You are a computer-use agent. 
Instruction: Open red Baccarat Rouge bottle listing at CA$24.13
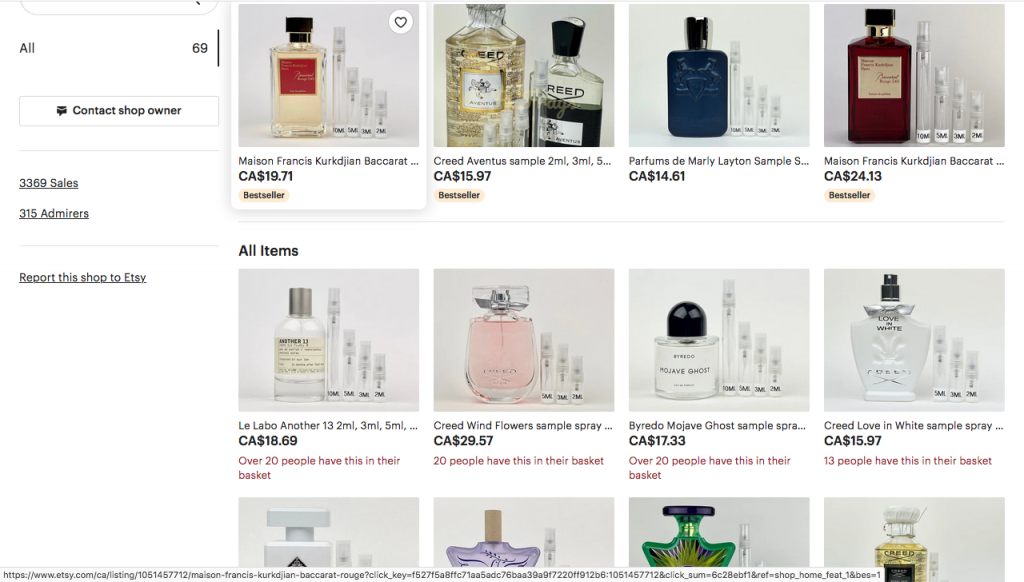click(x=914, y=75)
